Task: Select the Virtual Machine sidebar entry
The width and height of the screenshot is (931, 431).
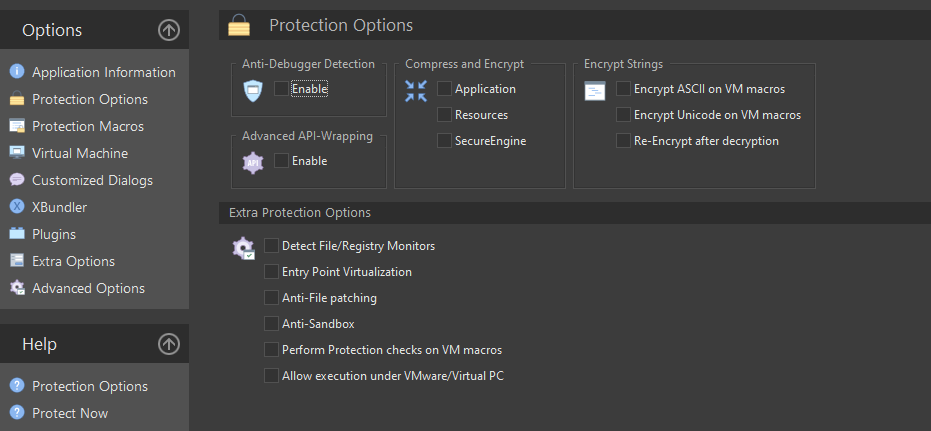Action: [x=80, y=153]
